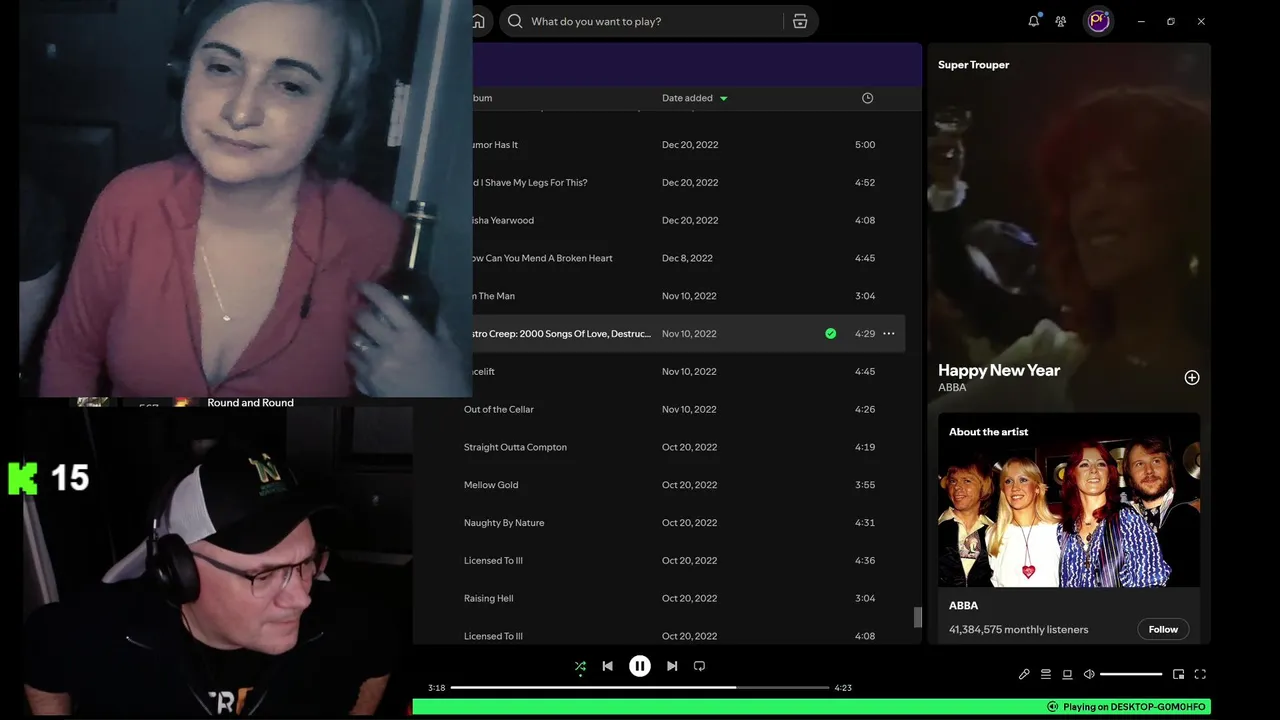Open the Browse icon in search bar
Image resolution: width=1280 pixels, height=720 pixels.
click(x=800, y=21)
